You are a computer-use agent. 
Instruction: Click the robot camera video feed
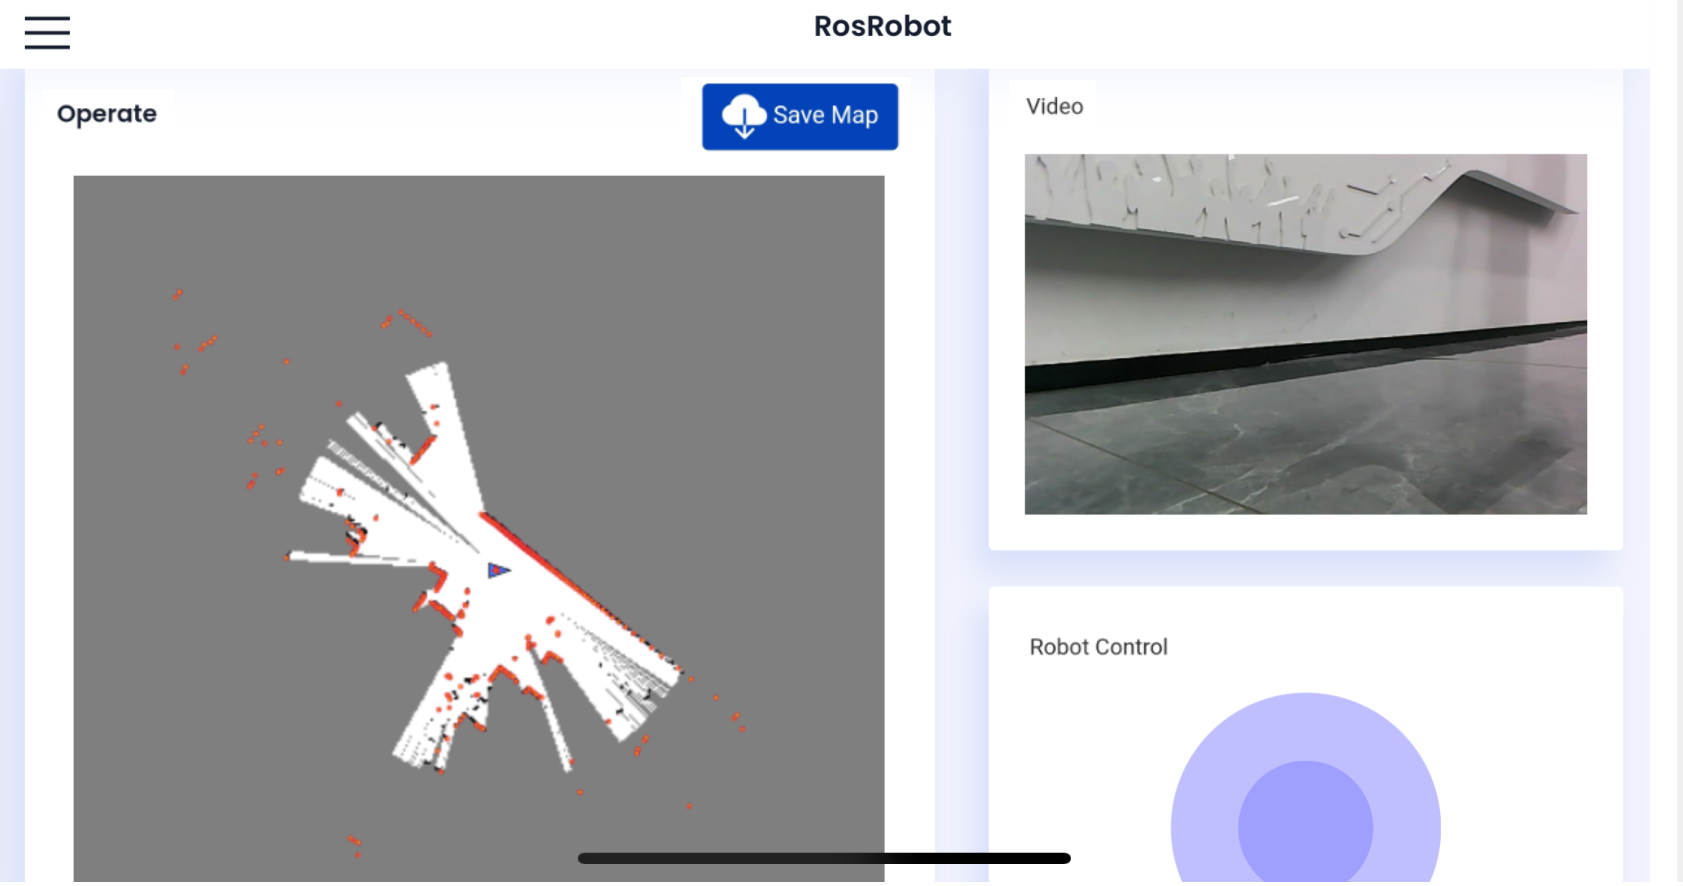coord(1305,334)
